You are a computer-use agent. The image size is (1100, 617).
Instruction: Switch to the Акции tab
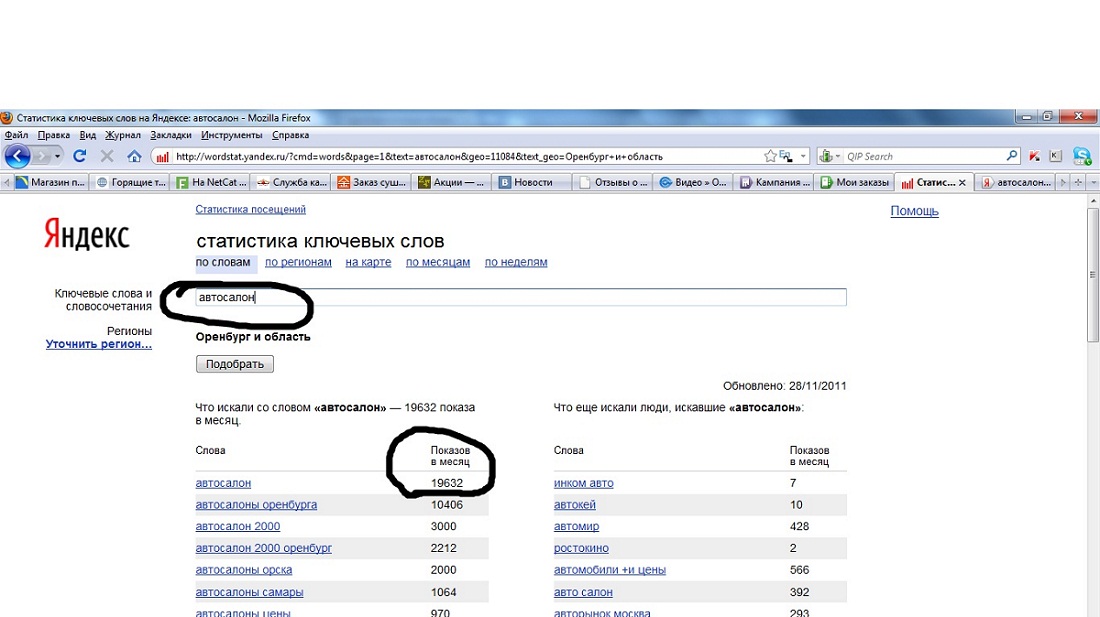(452, 182)
